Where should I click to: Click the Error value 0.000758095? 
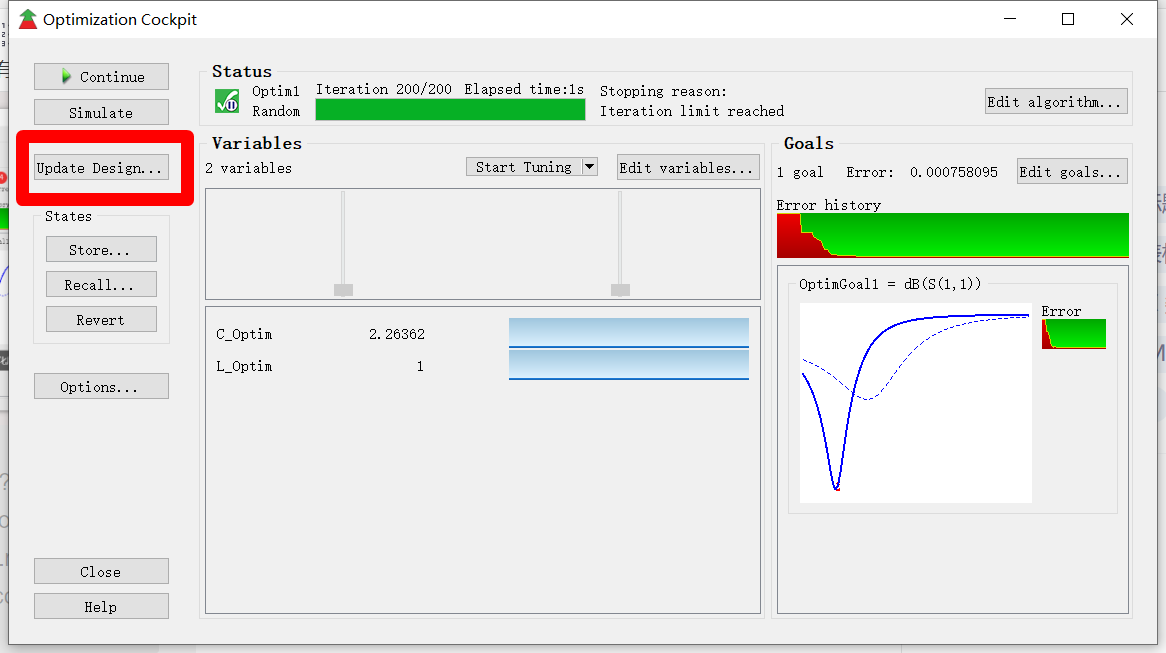[x=953, y=172]
